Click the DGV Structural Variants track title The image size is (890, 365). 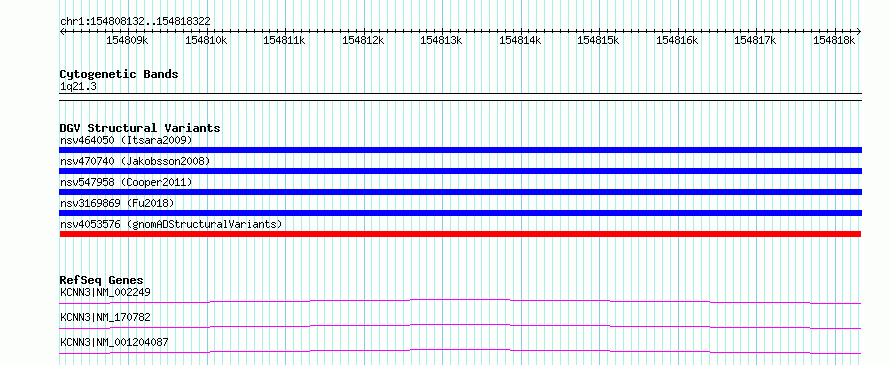[140, 128]
